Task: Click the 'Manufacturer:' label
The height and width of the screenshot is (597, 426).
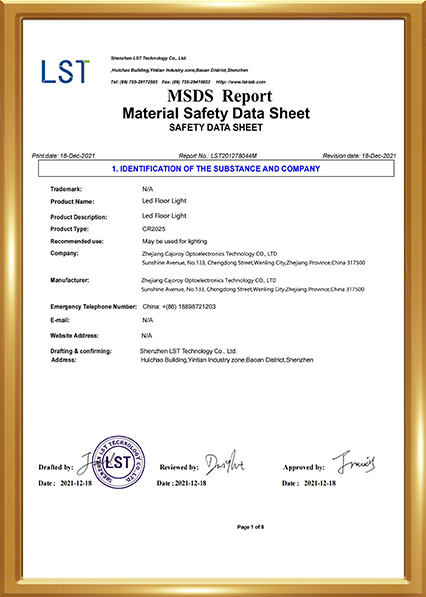Action: point(70,280)
